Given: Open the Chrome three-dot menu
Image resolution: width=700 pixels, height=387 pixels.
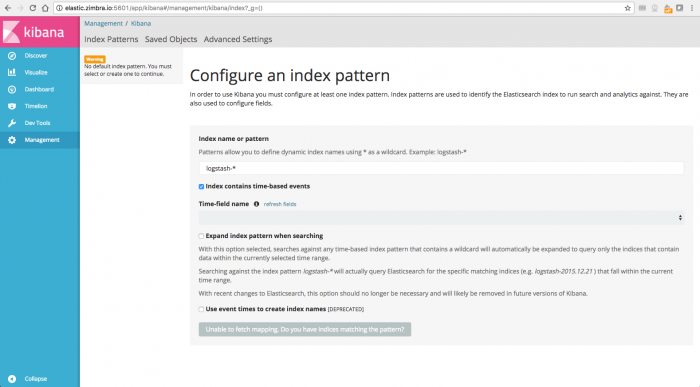Looking at the screenshot, I should tap(692, 8).
